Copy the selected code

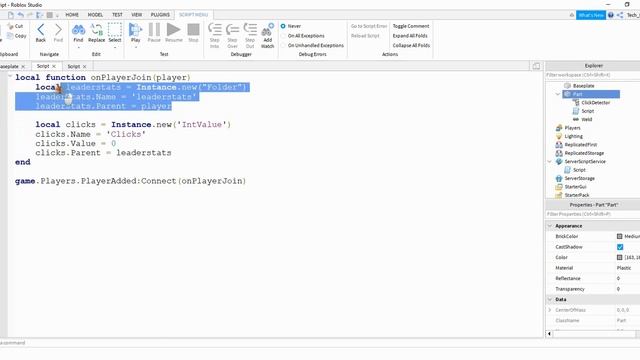pos(17,36)
